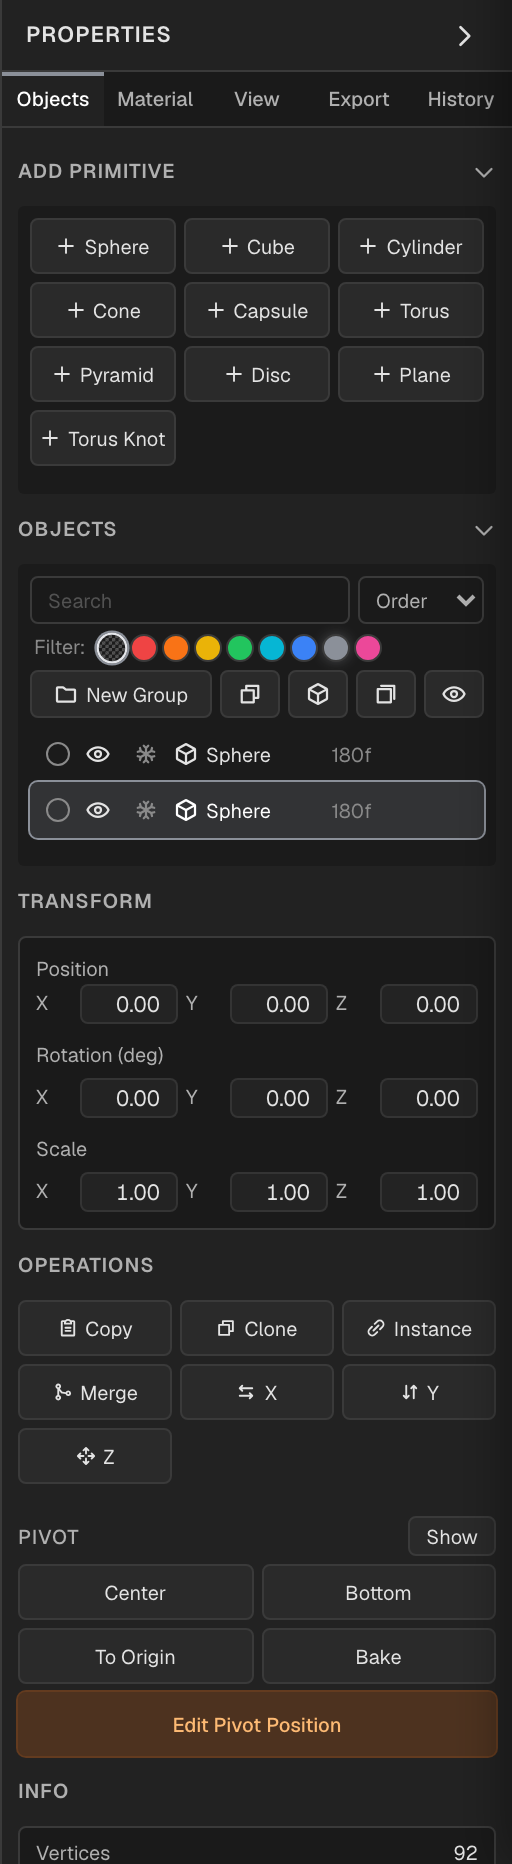Collapse the Properties panel with top arrow

(464, 36)
